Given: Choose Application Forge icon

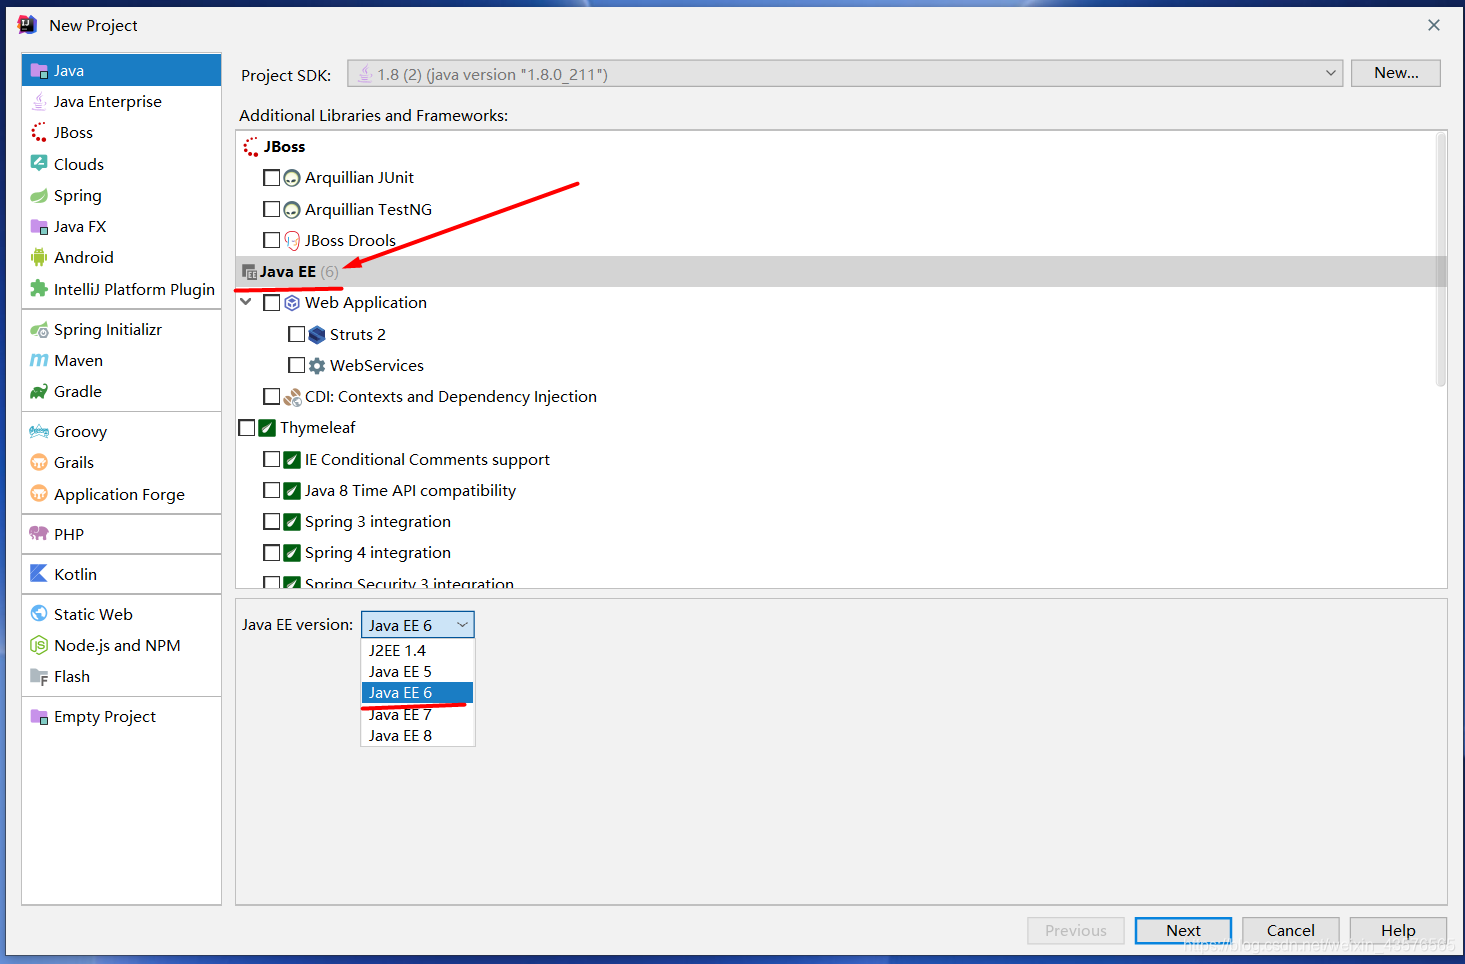Looking at the screenshot, I should [x=39, y=494].
